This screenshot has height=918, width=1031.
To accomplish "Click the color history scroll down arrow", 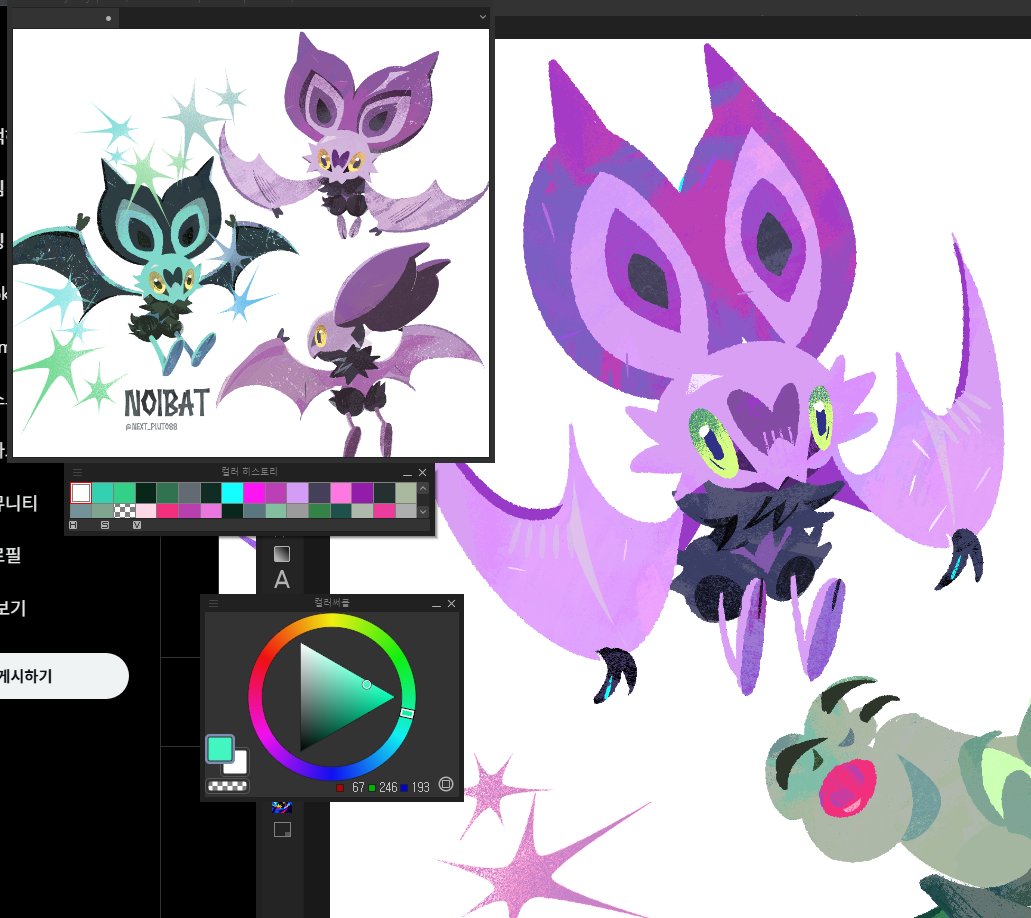I will (x=423, y=511).
